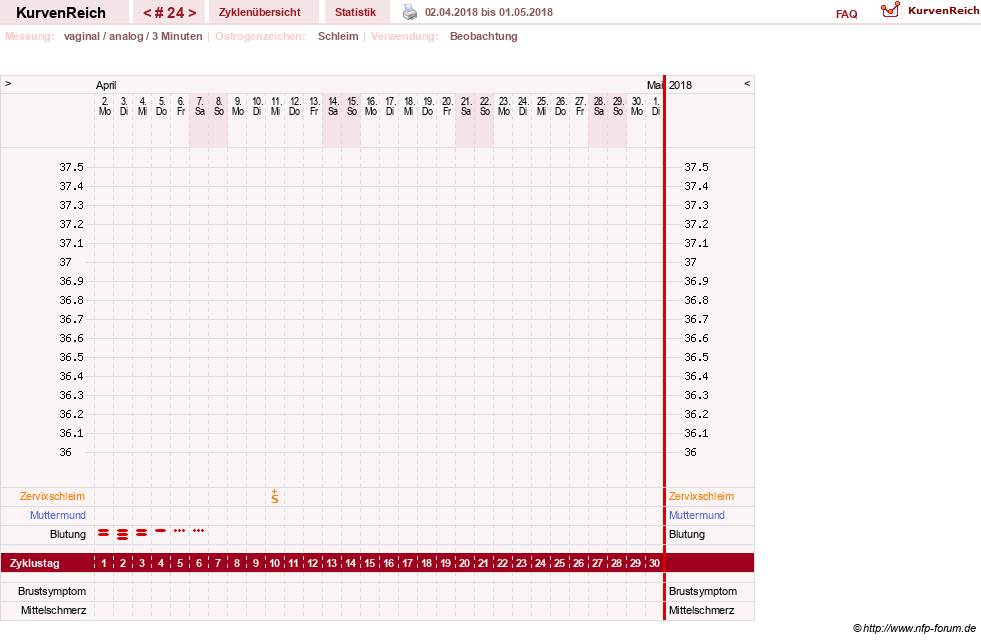Image resolution: width=981 pixels, height=640 pixels.
Task: Select the light bleeding dash on cycle day 4
Action: tap(161, 531)
